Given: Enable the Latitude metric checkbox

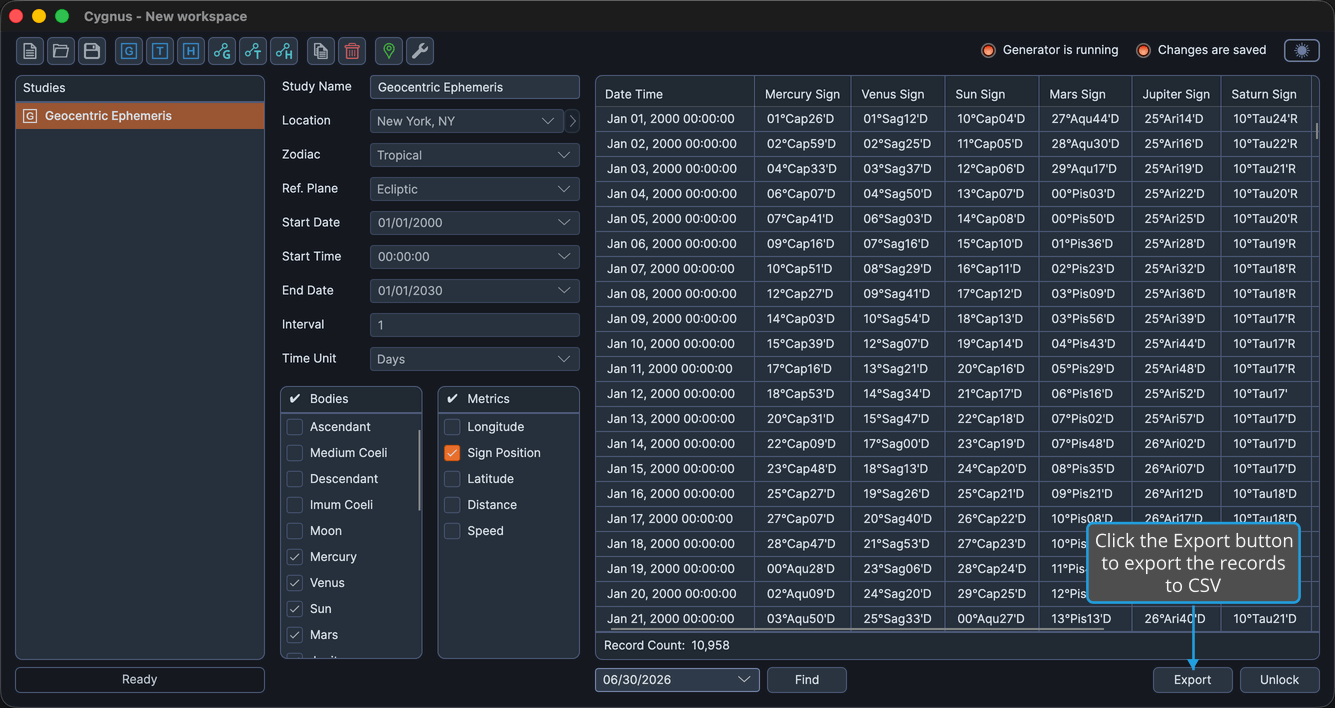Looking at the screenshot, I should pyautogui.click(x=452, y=479).
